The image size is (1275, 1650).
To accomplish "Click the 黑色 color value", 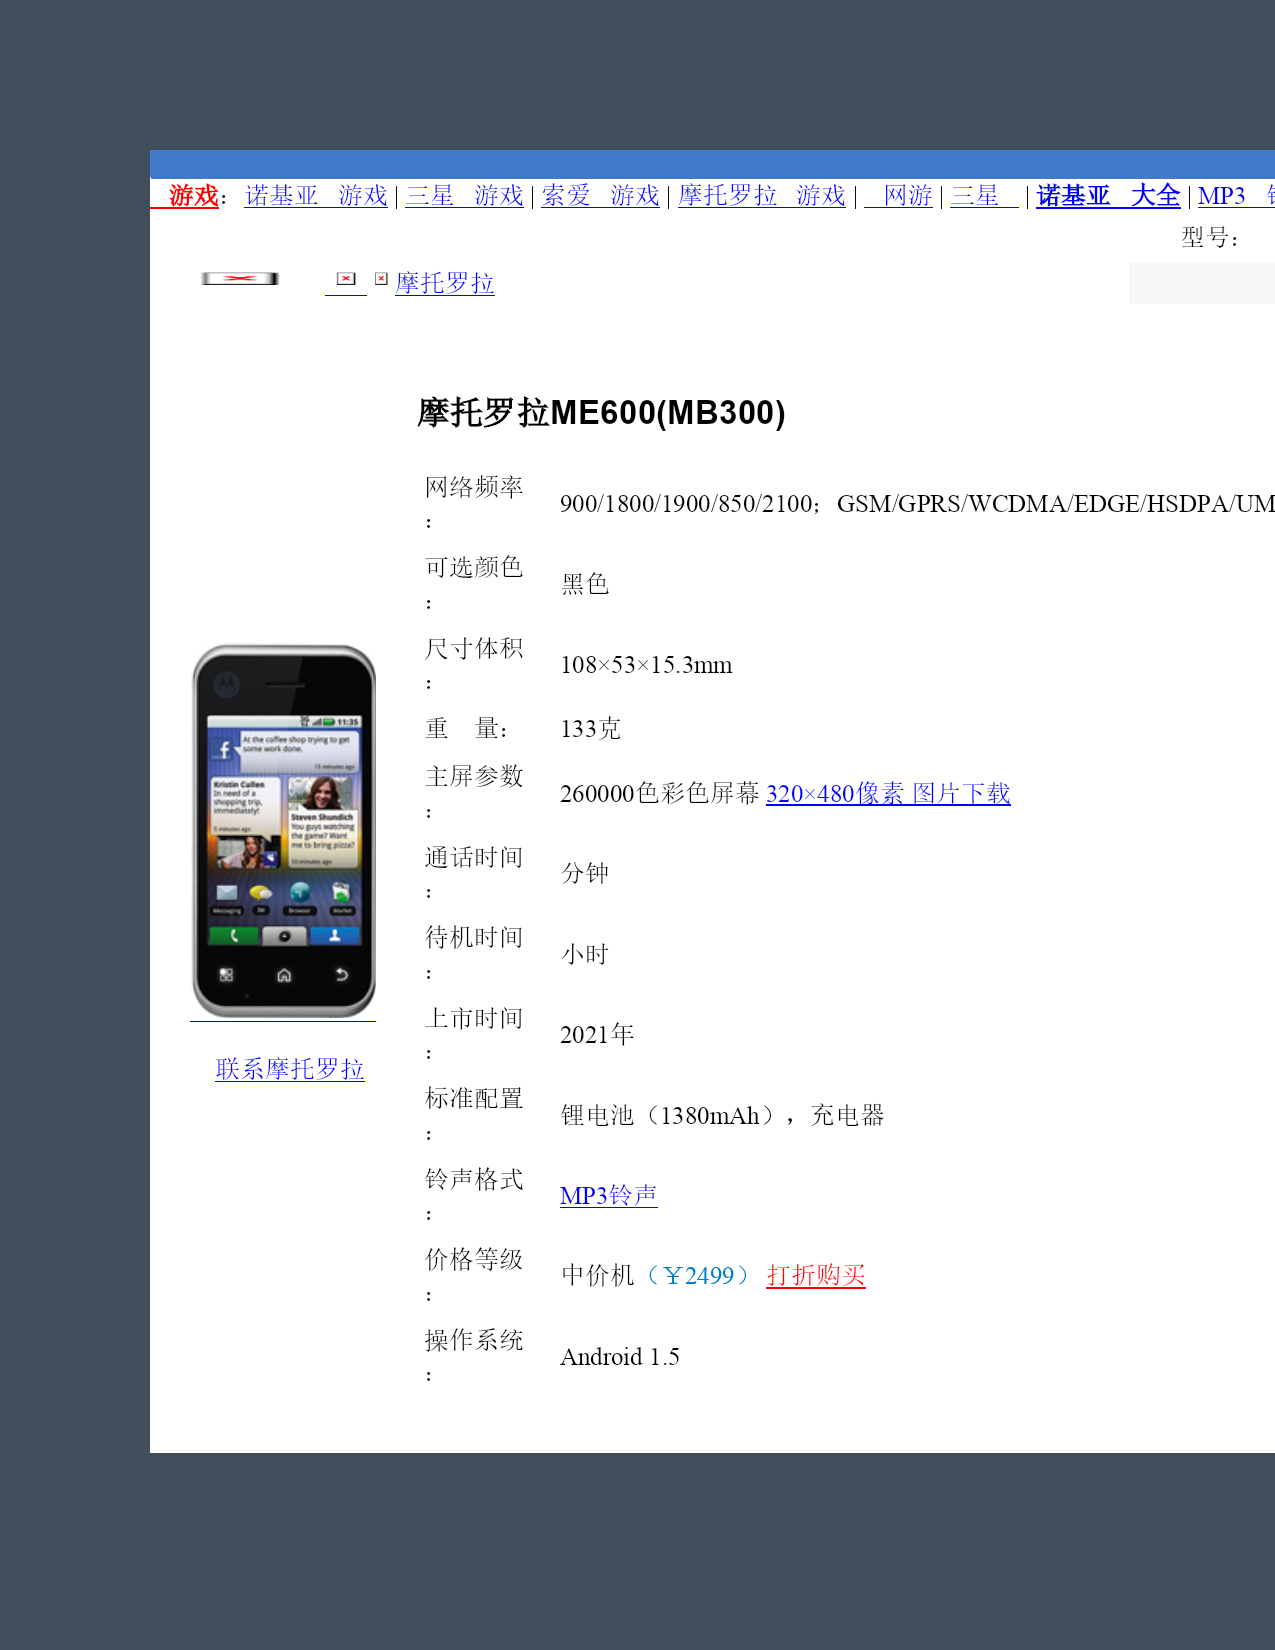I will coord(585,584).
